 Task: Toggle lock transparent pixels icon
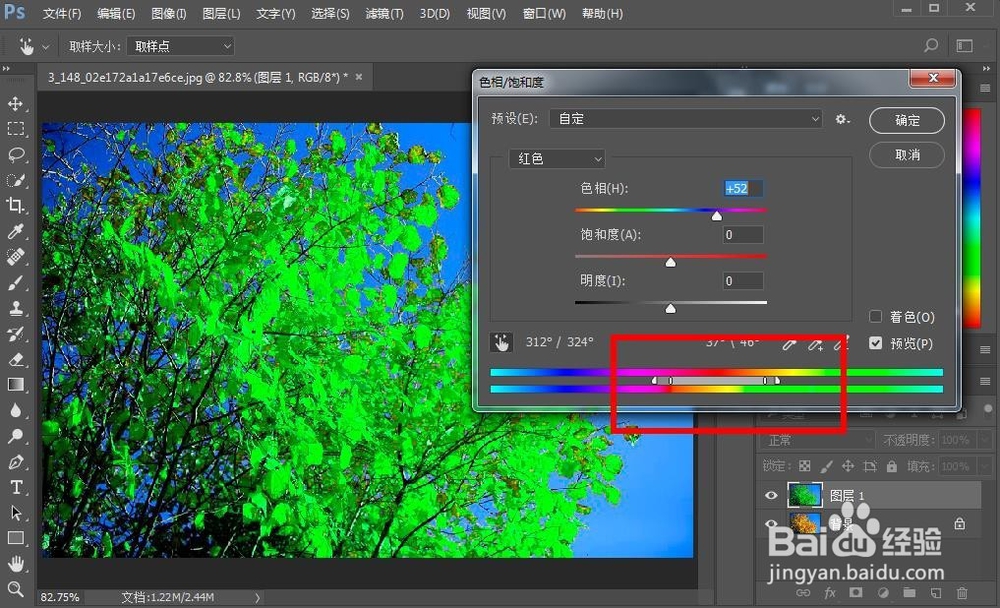coord(805,466)
